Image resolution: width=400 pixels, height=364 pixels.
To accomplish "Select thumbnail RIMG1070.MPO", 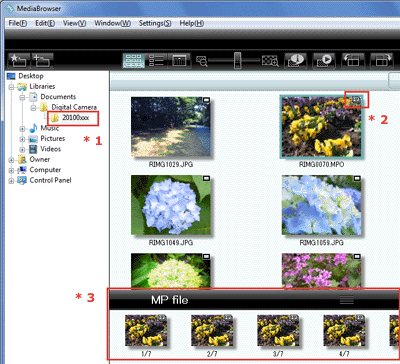I will tap(321, 127).
